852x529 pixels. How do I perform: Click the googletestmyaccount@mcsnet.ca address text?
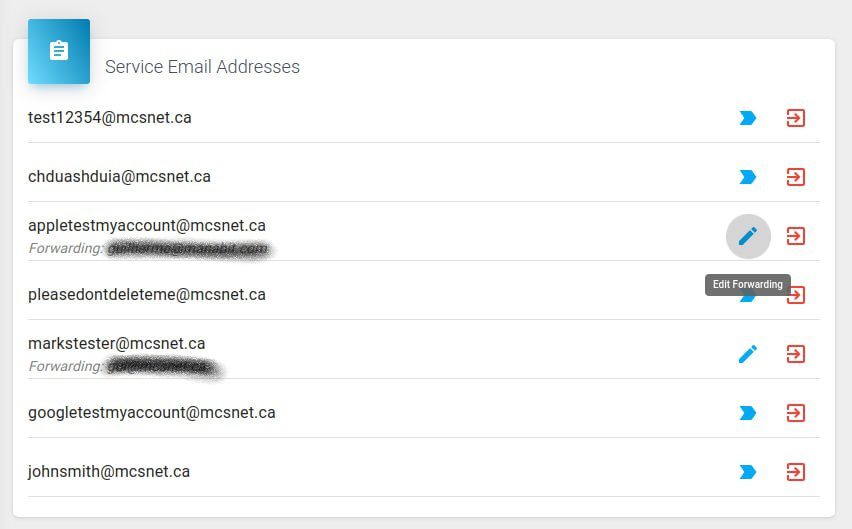coord(151,413)
